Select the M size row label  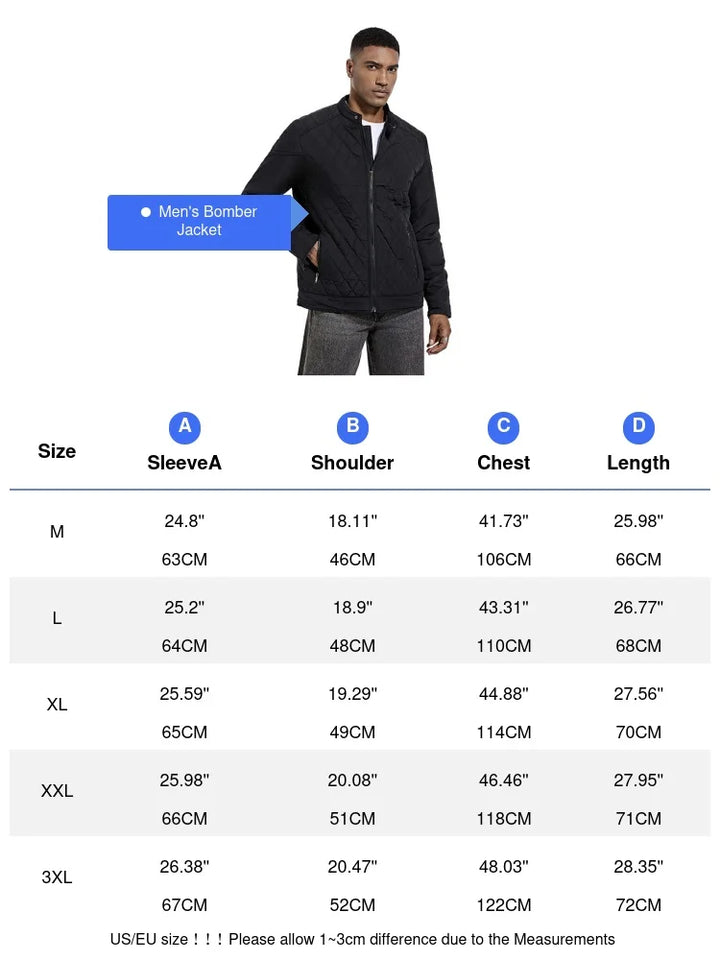(x=57, y=532)
